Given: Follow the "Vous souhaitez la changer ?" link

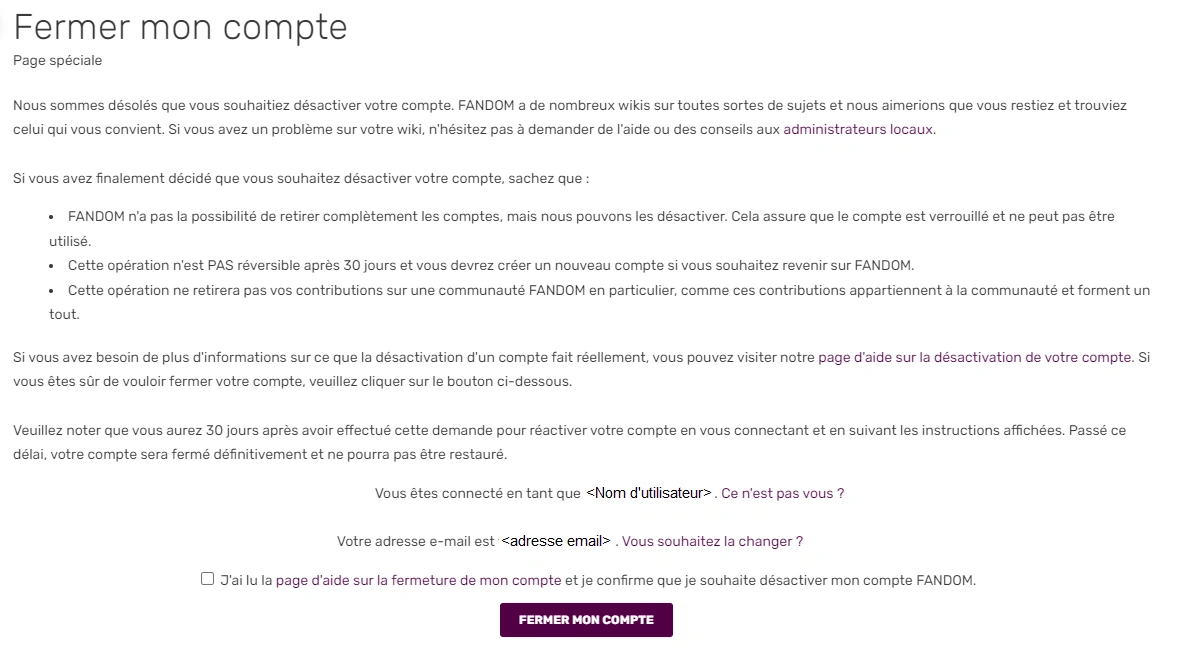Looking at the screenshot, I should tap(712, 541).
